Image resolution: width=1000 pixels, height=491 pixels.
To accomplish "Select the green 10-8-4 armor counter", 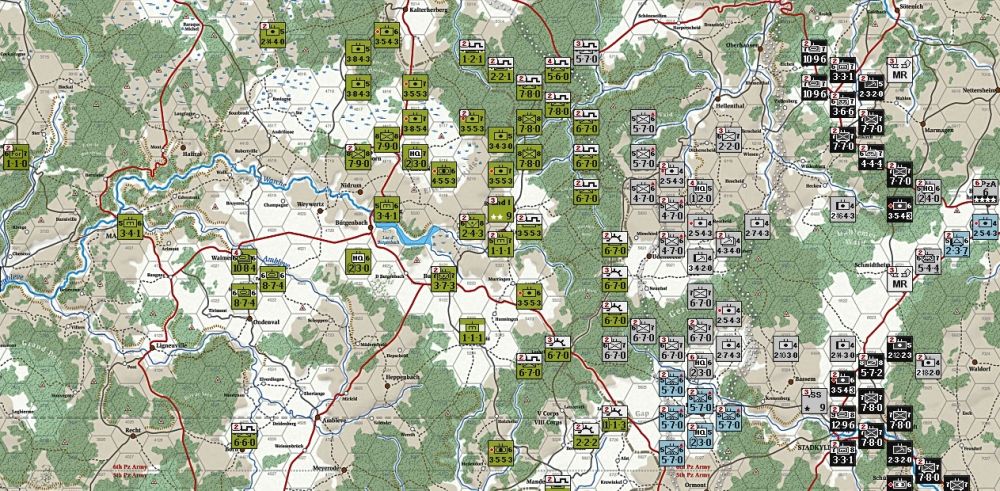I will click(244, 261).
